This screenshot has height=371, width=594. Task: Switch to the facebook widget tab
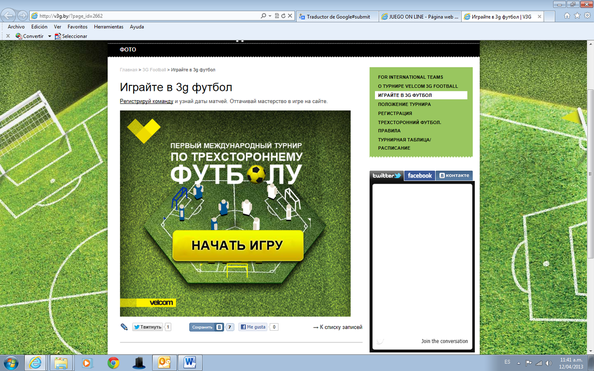point(420,175)
